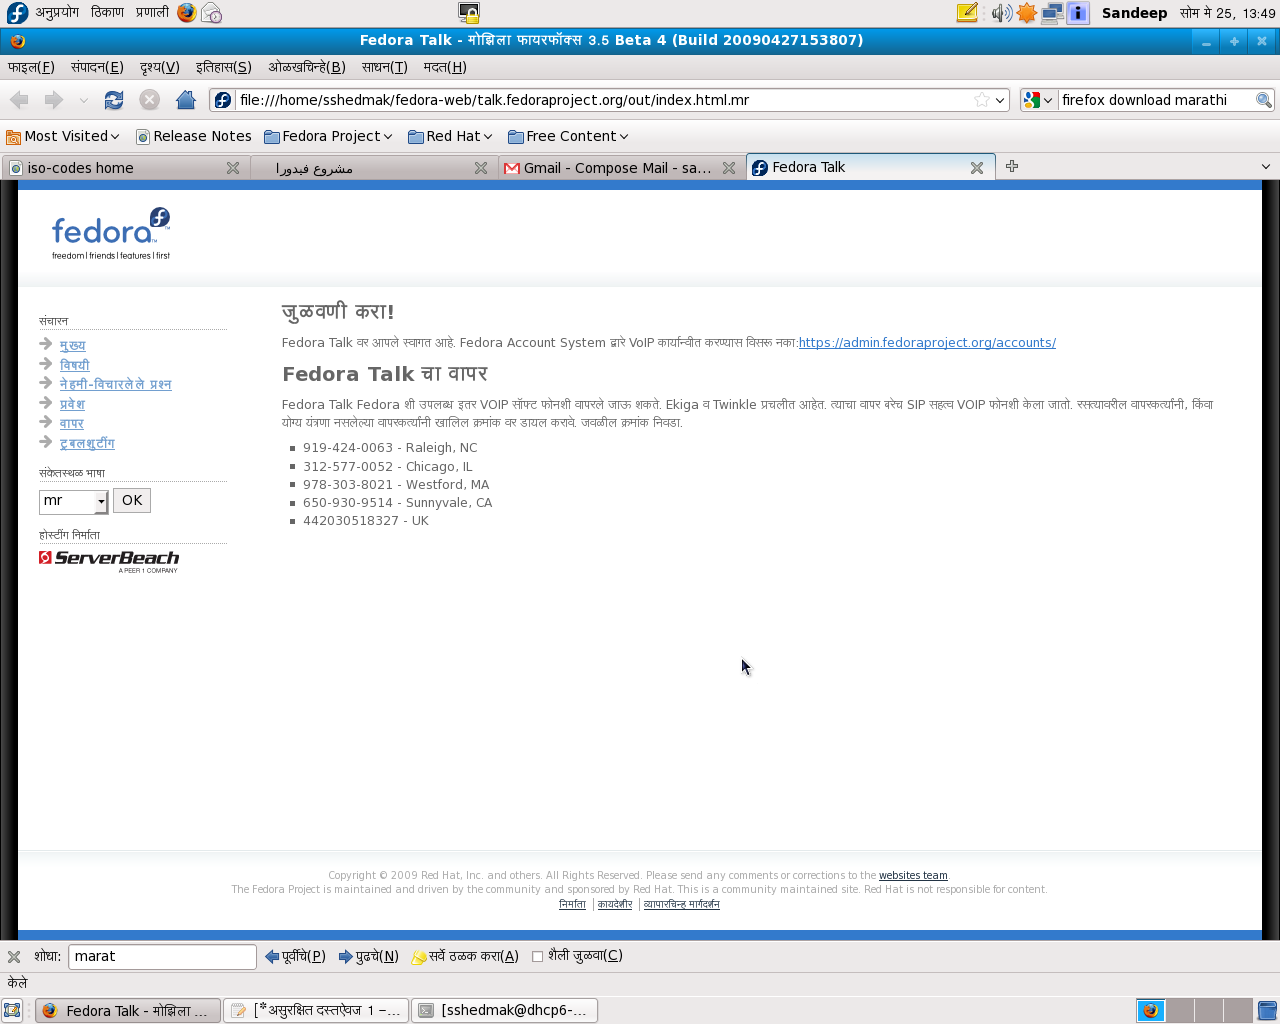This screenshot has height=1024, width=1280.
Task: Switch to the Gmail Compose Mail tab
Action: pos(620,168)
